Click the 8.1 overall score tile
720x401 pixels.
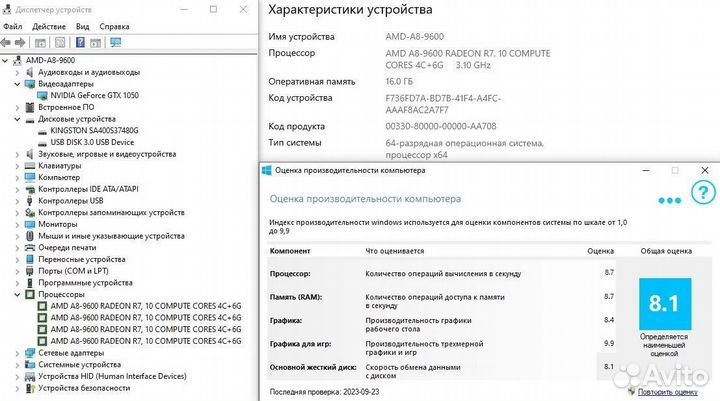point(665,304)
